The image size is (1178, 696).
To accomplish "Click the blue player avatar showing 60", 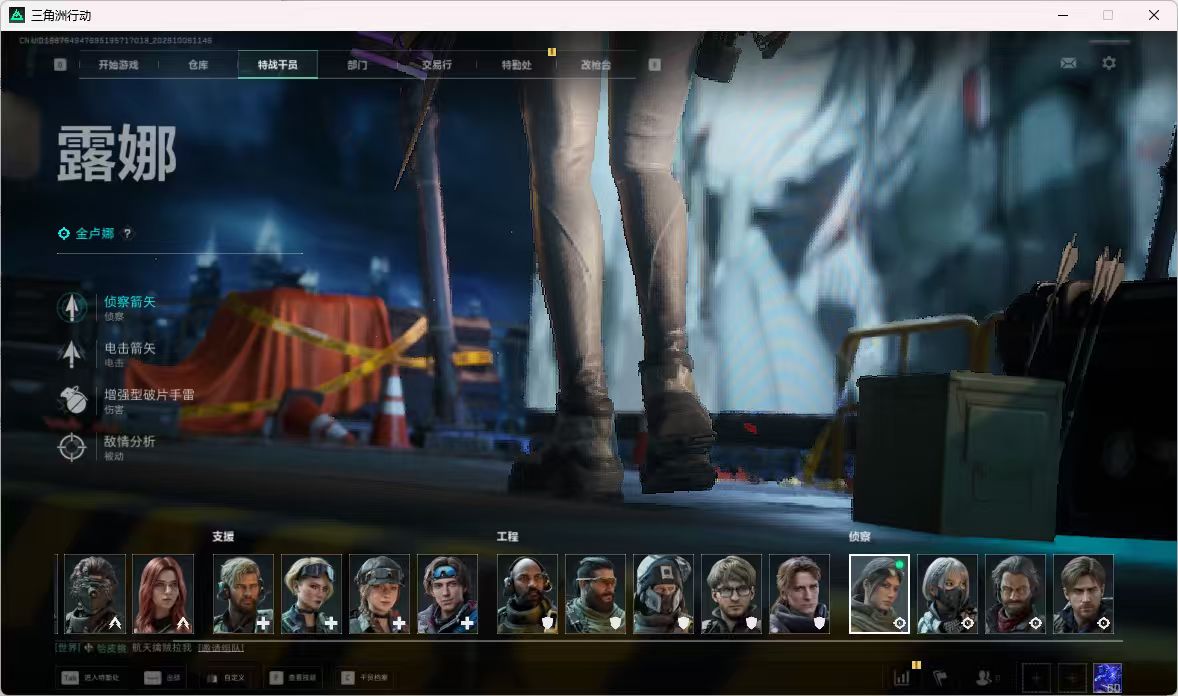I will pos(1107,678).
